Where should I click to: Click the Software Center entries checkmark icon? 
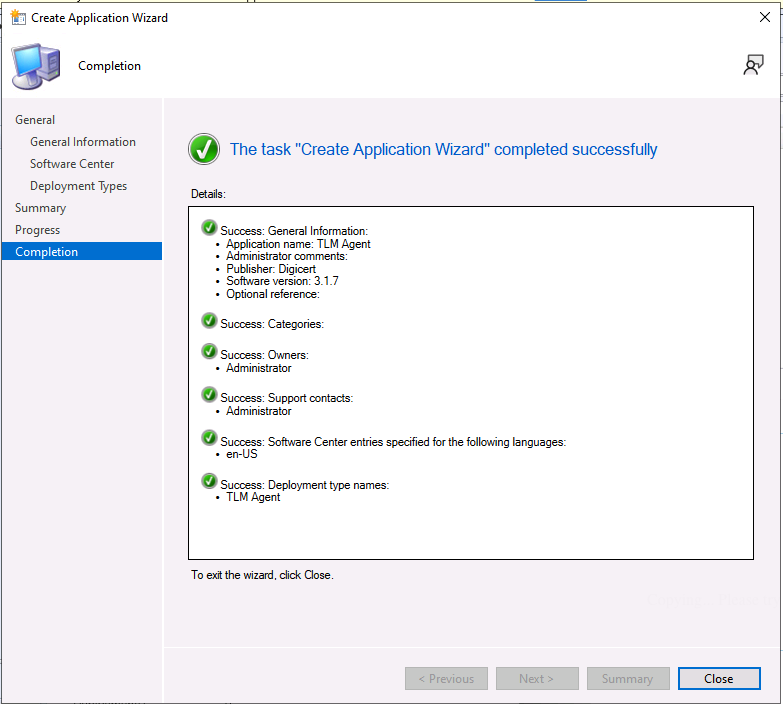click(209, 438)
